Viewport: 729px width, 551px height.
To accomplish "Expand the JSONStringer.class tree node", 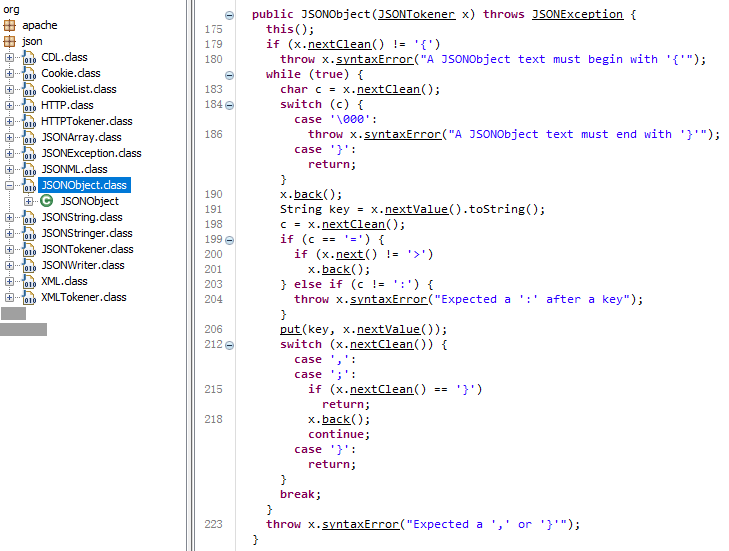I will coord(9,233).
